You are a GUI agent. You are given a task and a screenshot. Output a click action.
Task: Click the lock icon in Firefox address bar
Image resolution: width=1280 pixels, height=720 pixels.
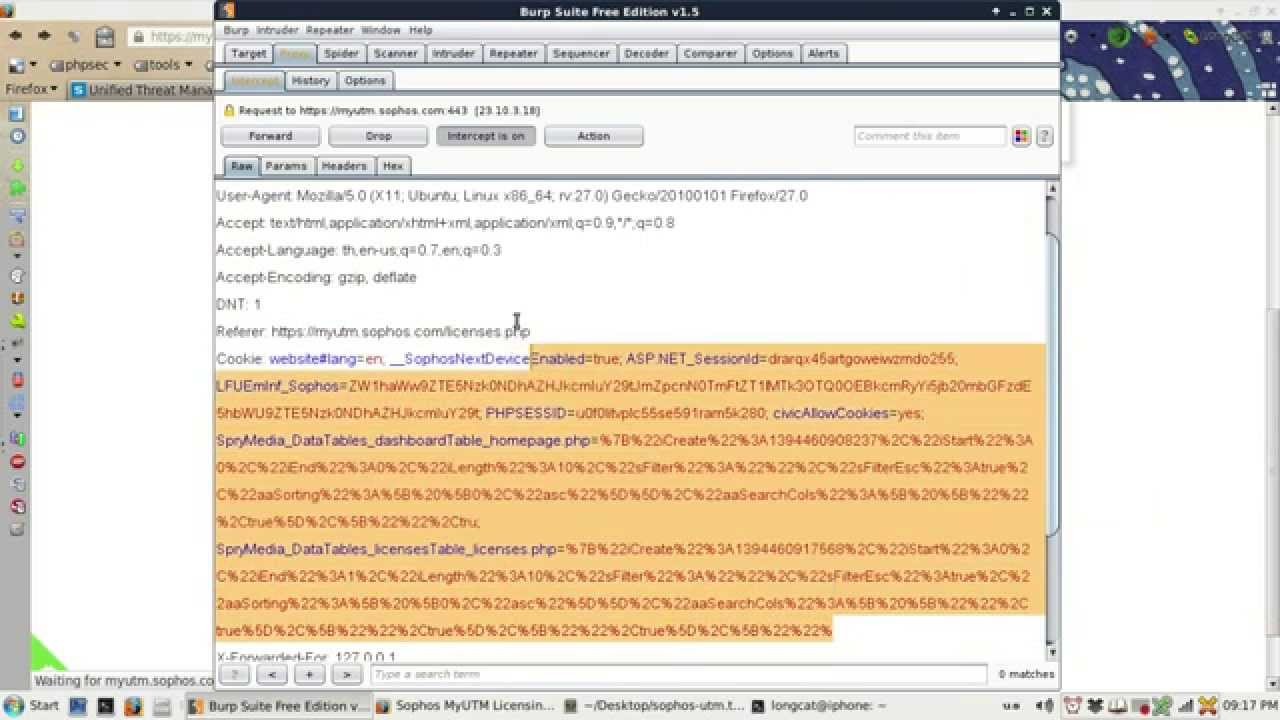click(139, 37)
